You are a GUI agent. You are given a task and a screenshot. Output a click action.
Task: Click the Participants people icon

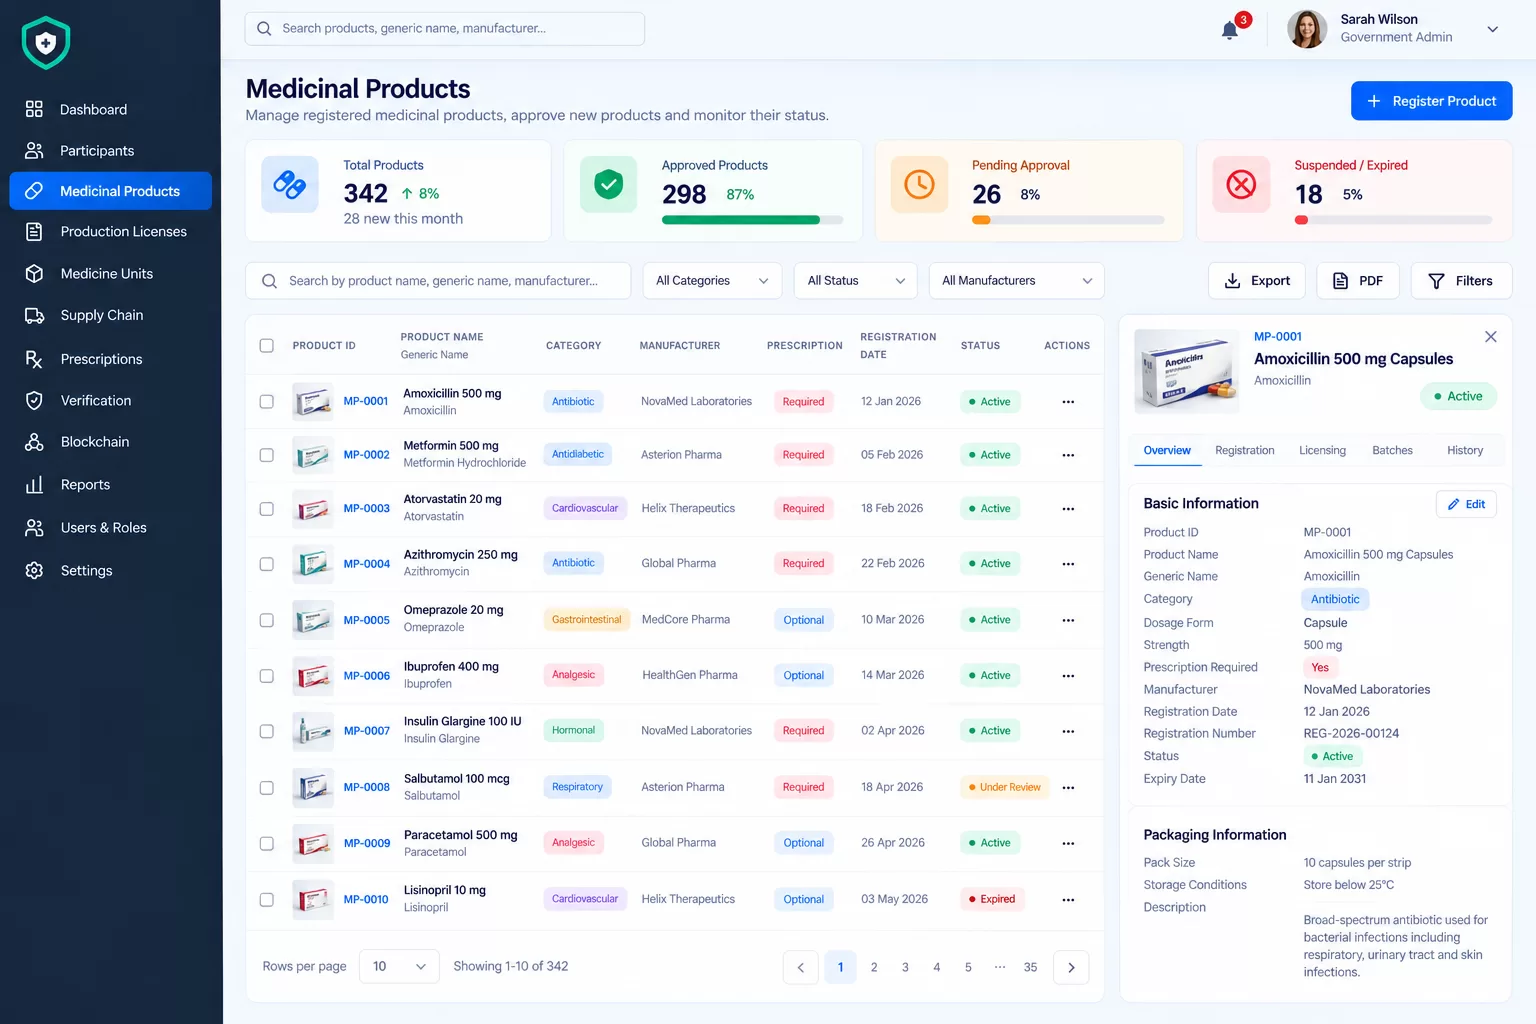coord(34,150)
